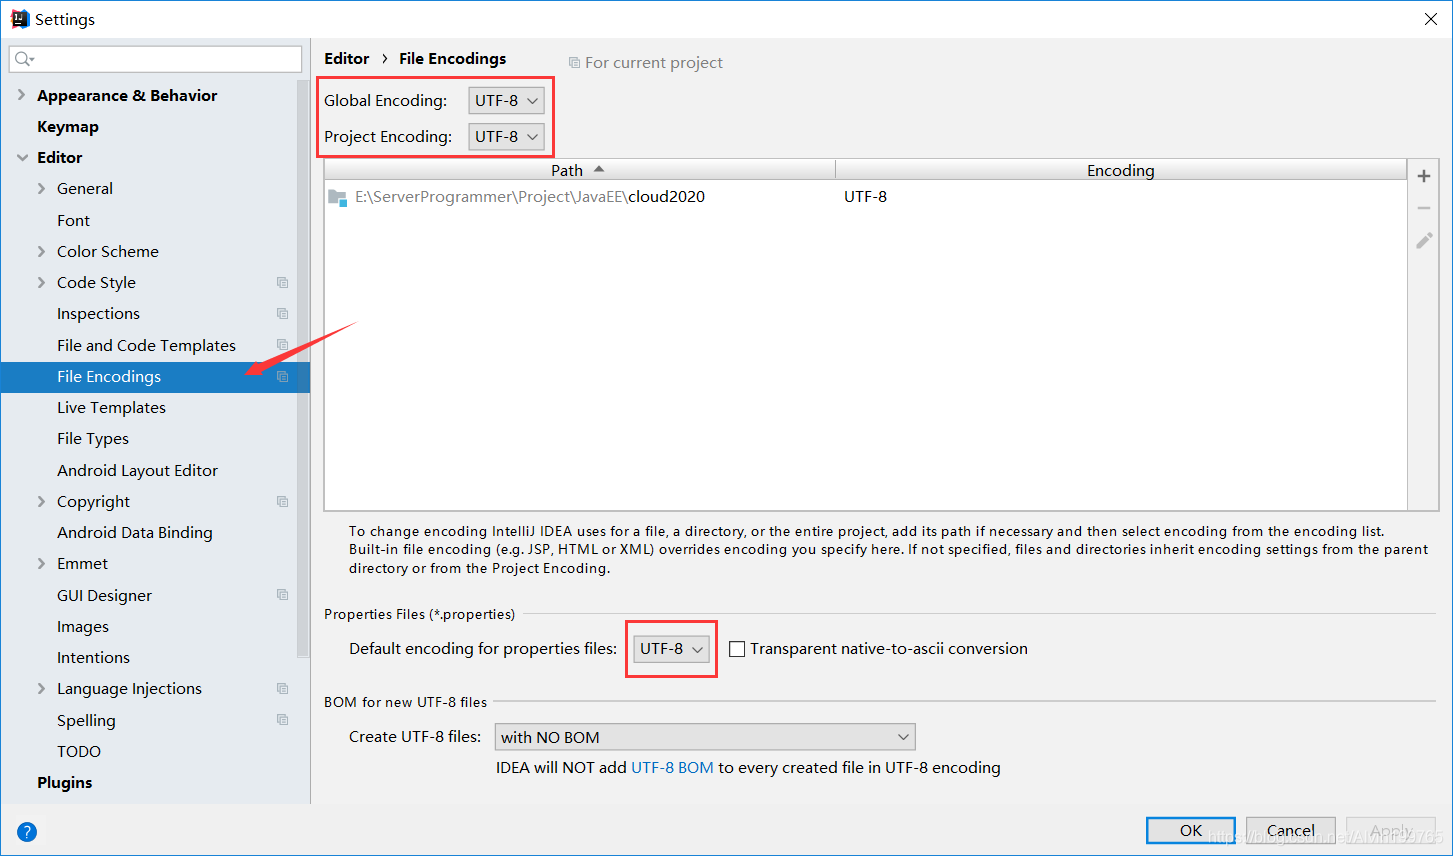
Task: Open the UTF-8 BOM link
Action: tap(672, 767)
